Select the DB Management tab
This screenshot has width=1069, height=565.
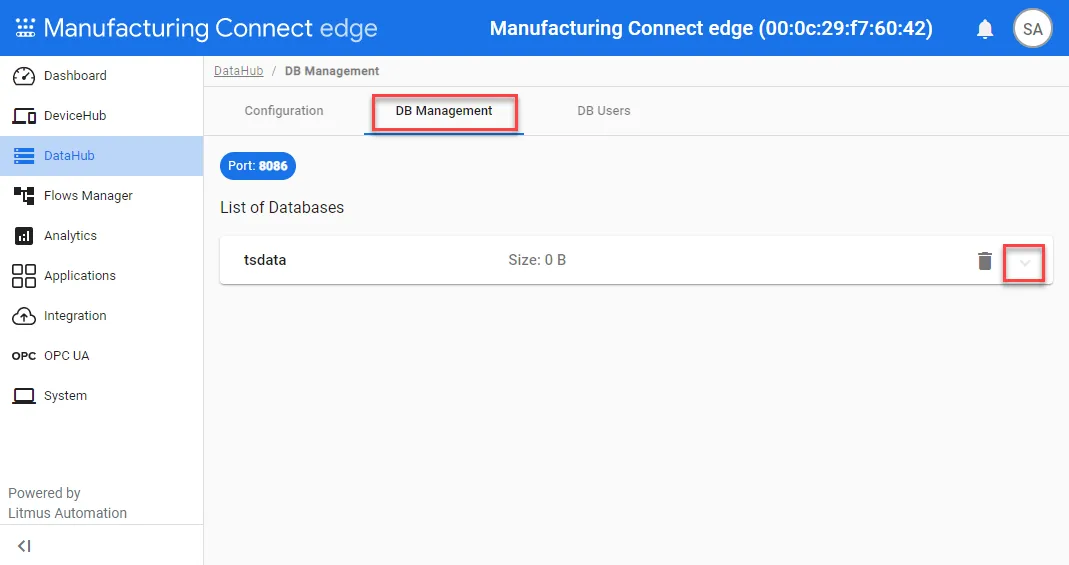coord(444,111)
